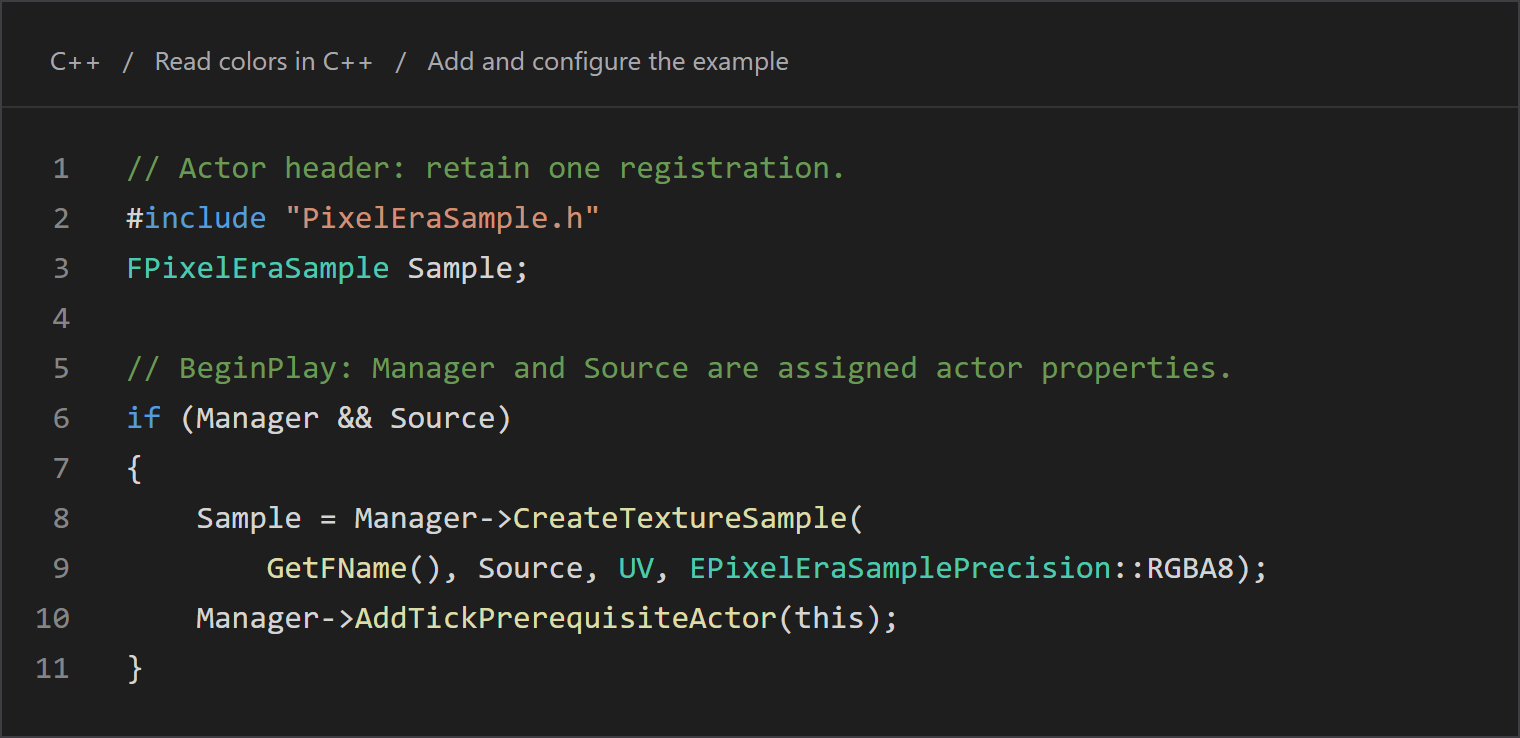Go to the "Read colors in C++" breadcrumb
1520x738 pixels.
pyautogui.click(x=264, y=62)
